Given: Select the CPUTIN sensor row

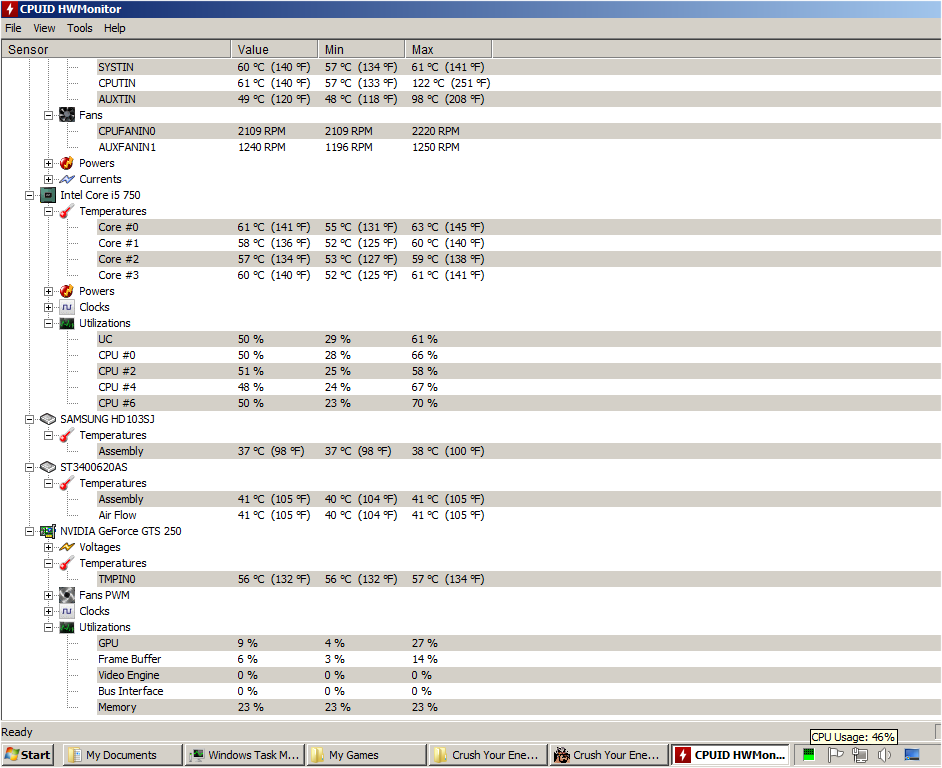Looking at the screenshot, I should click(x=519, y=83).
